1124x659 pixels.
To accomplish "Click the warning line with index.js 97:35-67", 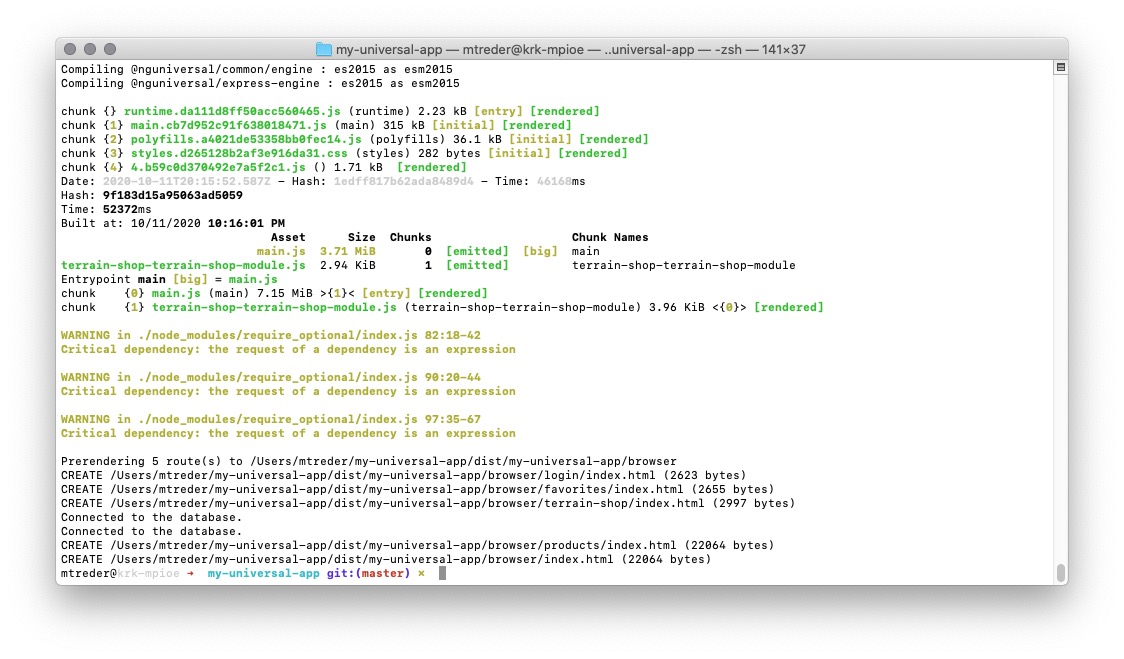I will click(x=271, y=419).
